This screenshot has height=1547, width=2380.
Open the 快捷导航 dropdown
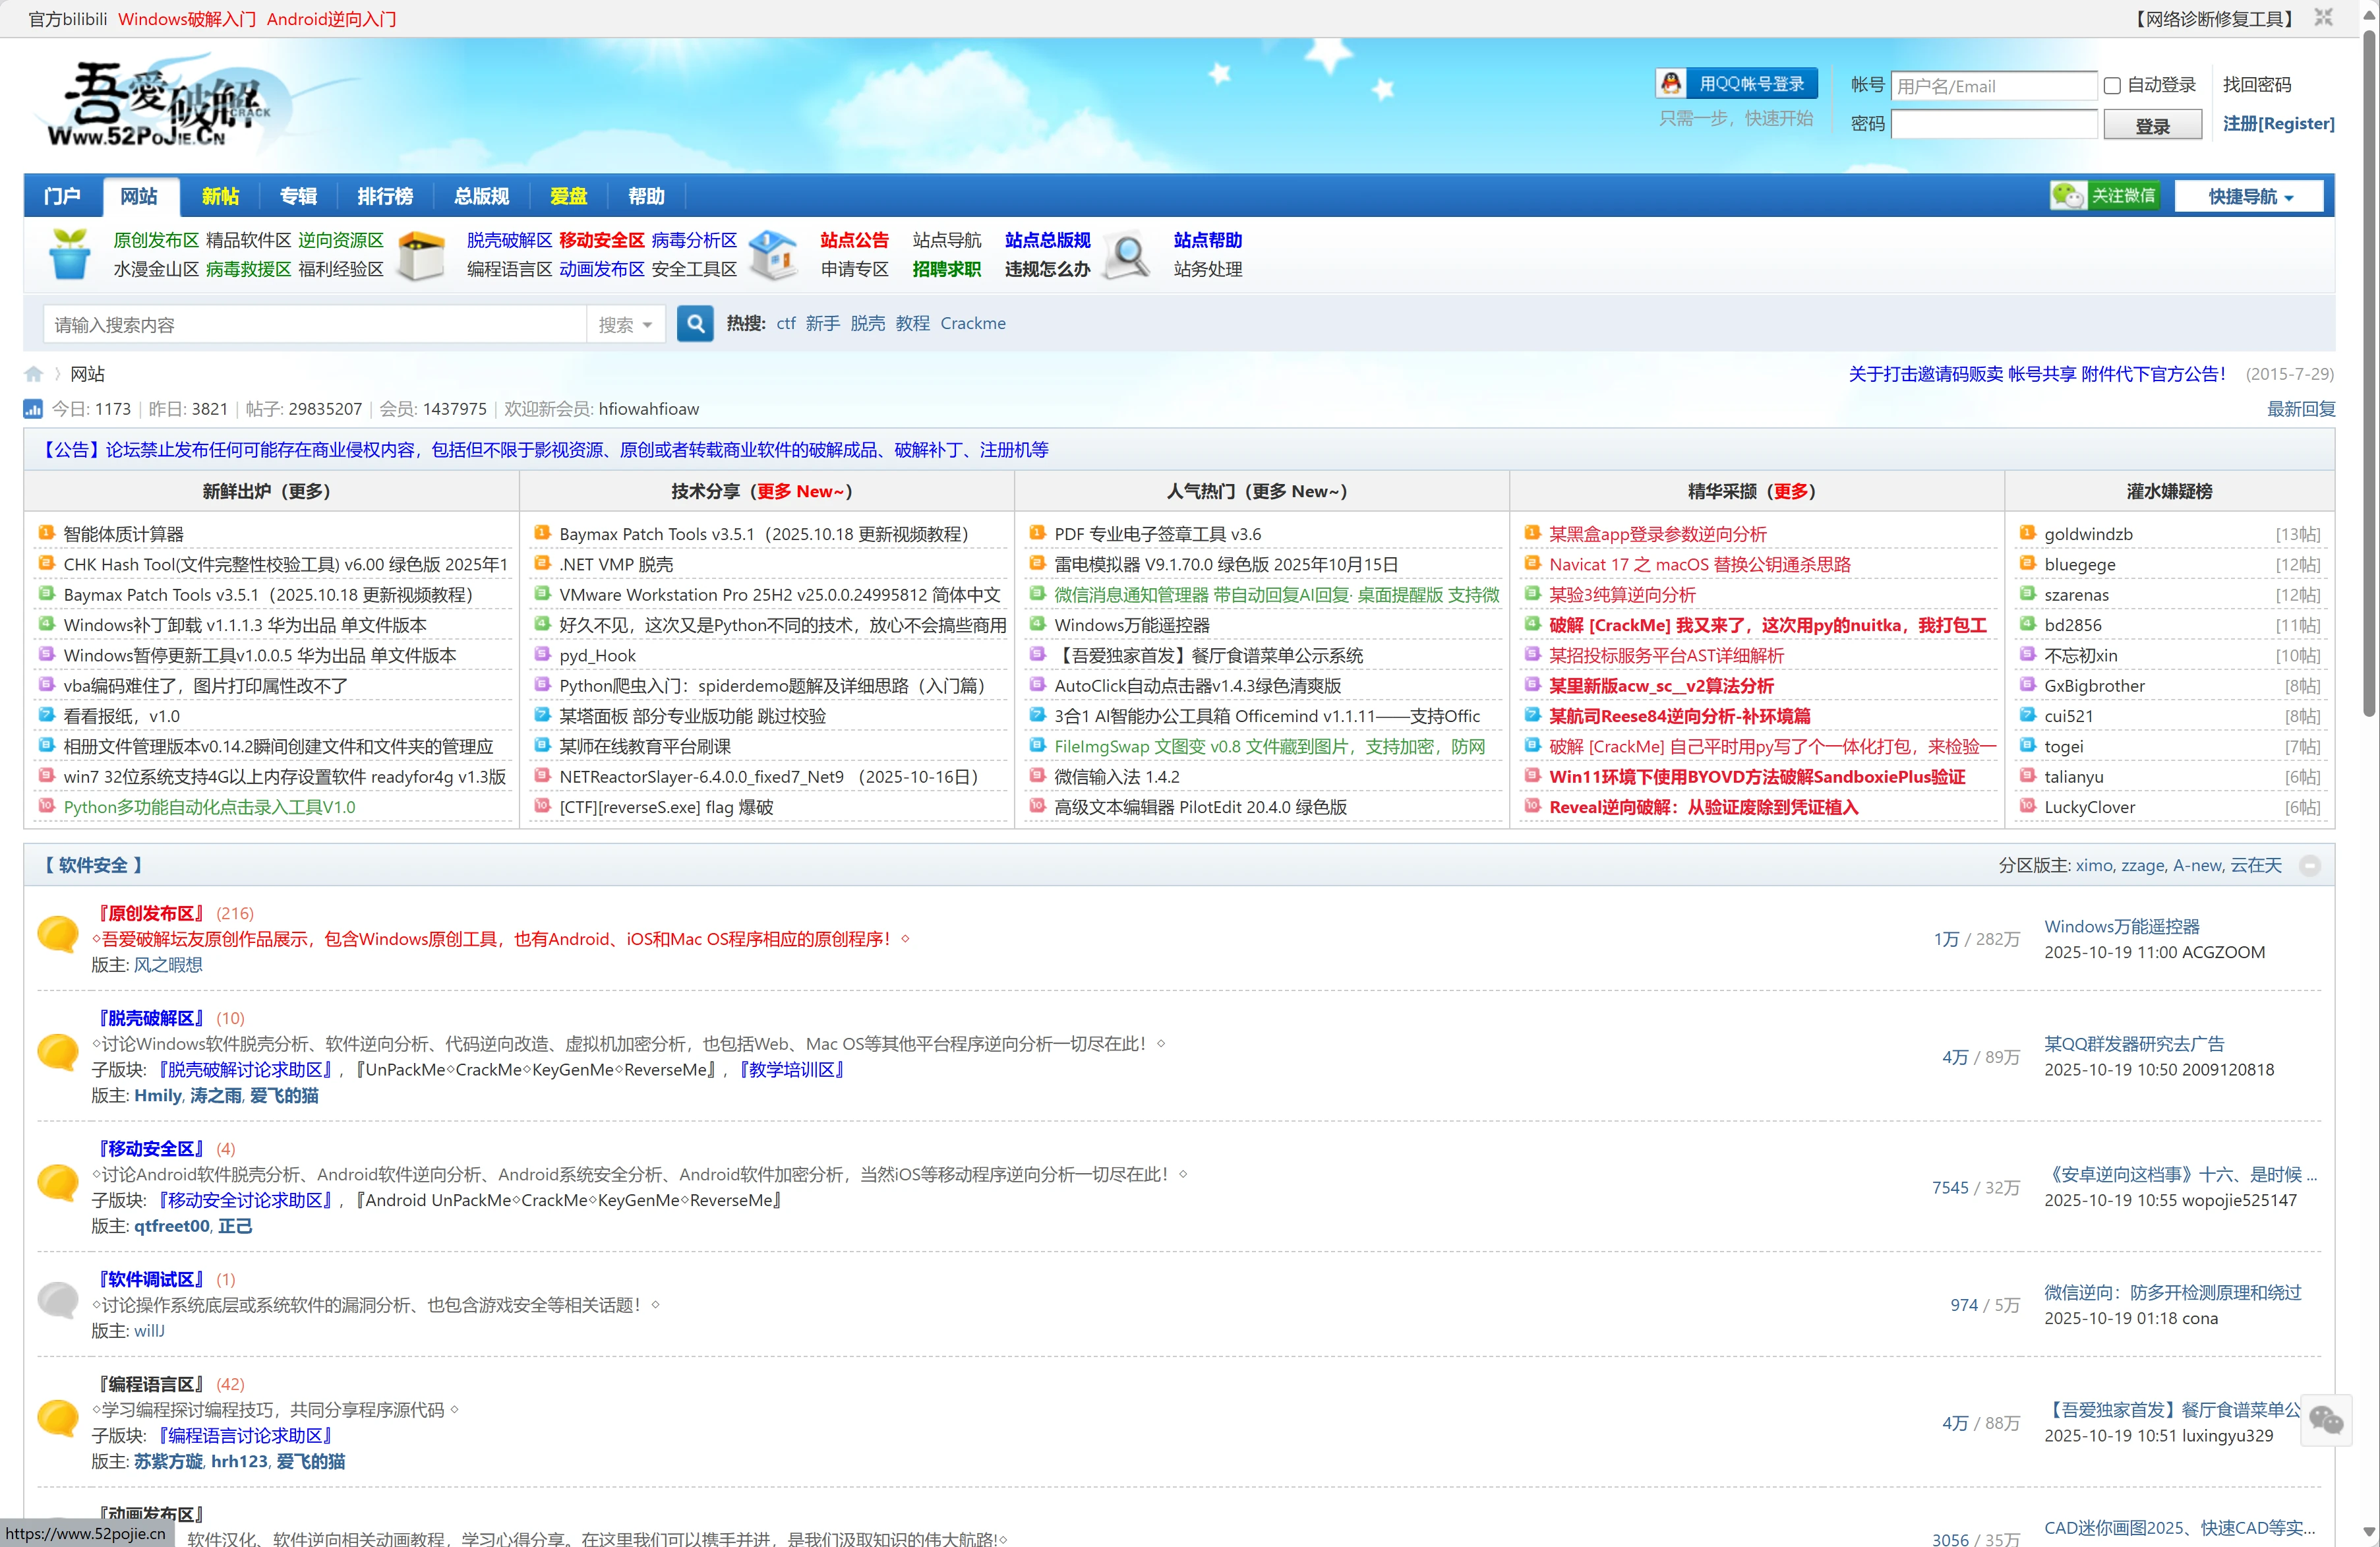pyautogui.click(x=2250, y=196)
